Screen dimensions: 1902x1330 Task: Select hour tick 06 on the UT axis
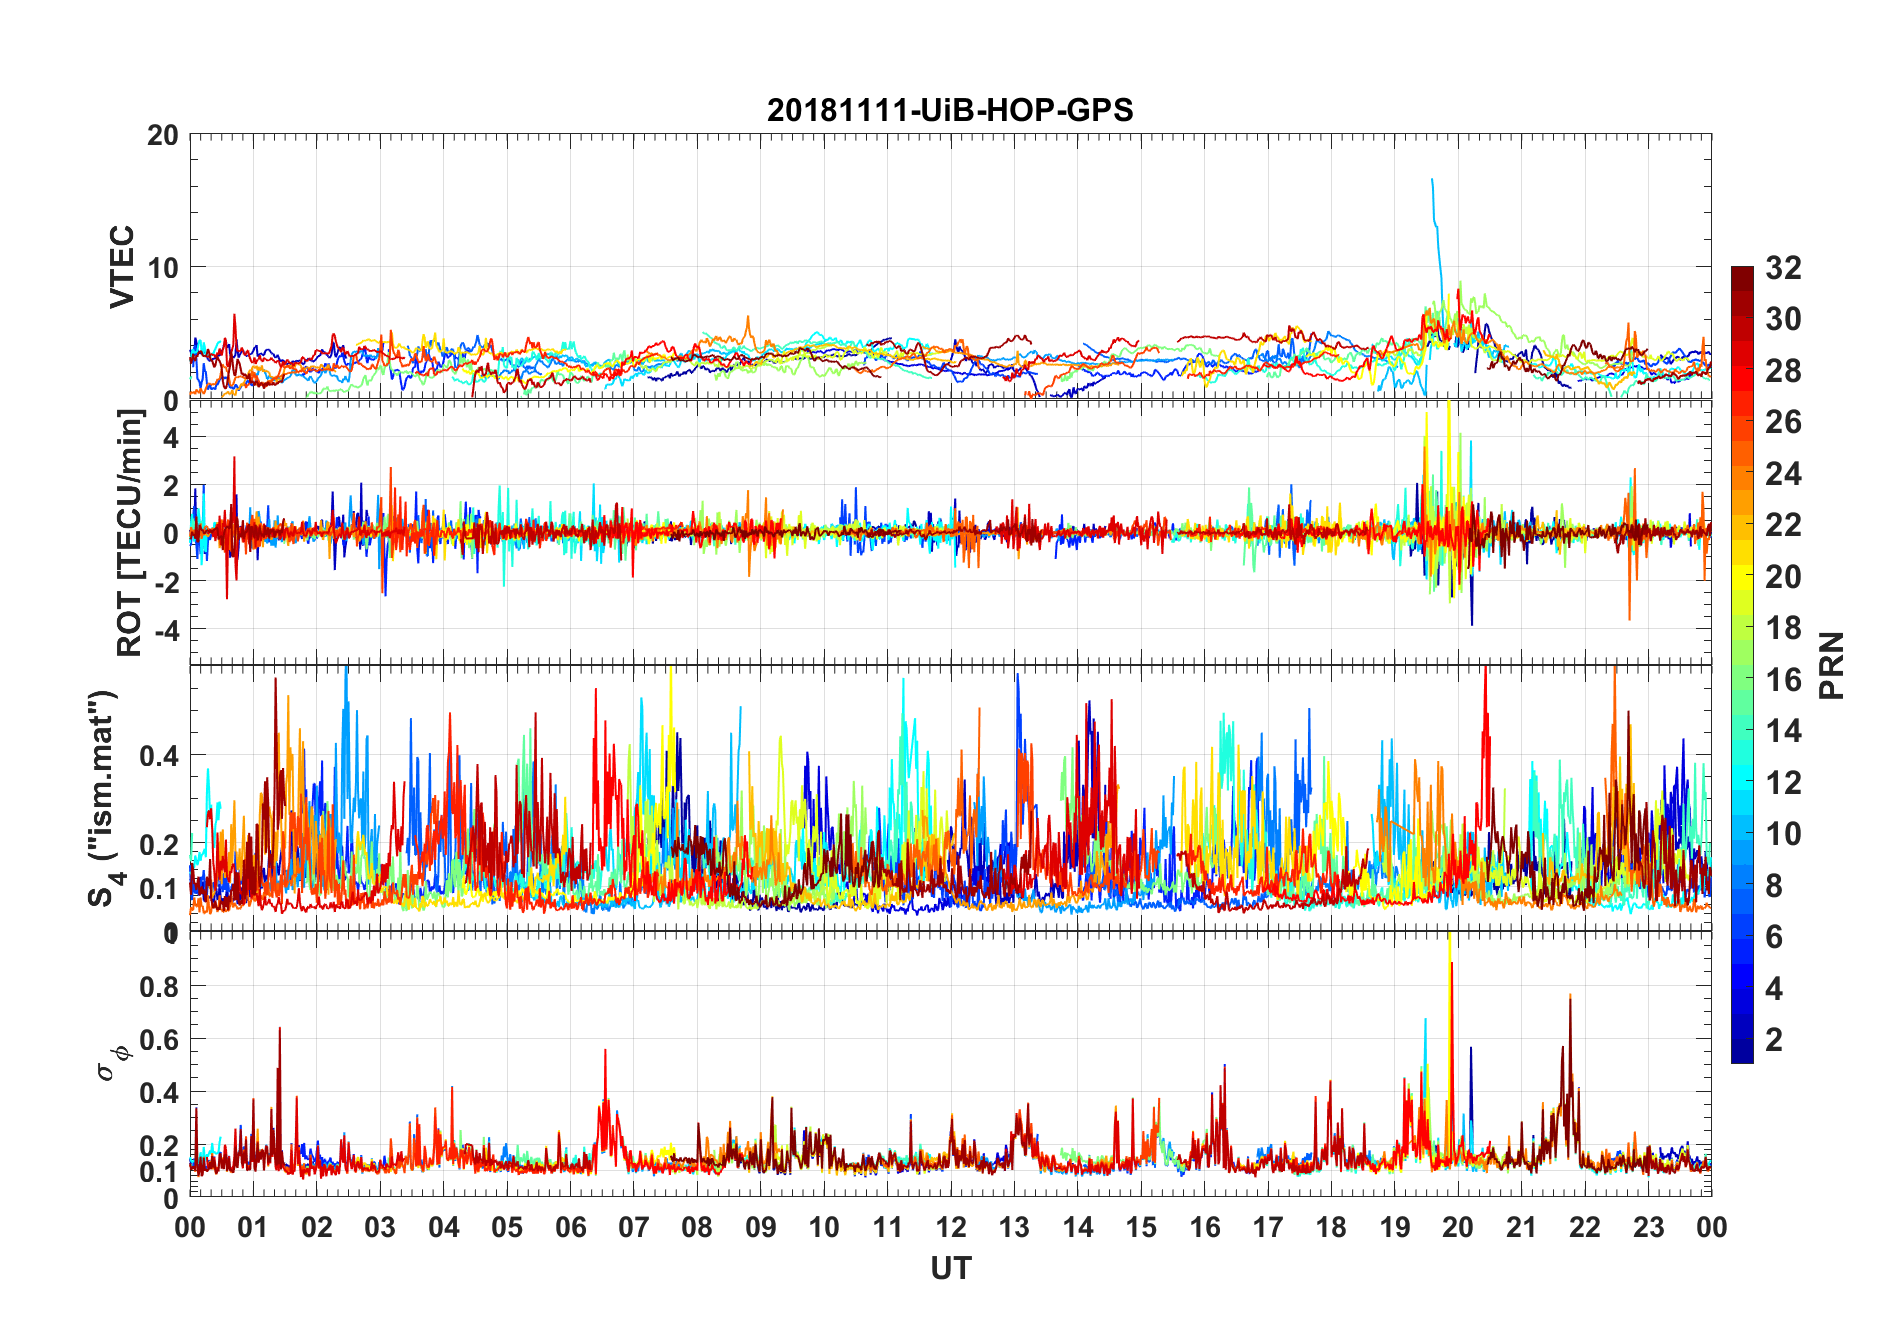(571, 1227)
